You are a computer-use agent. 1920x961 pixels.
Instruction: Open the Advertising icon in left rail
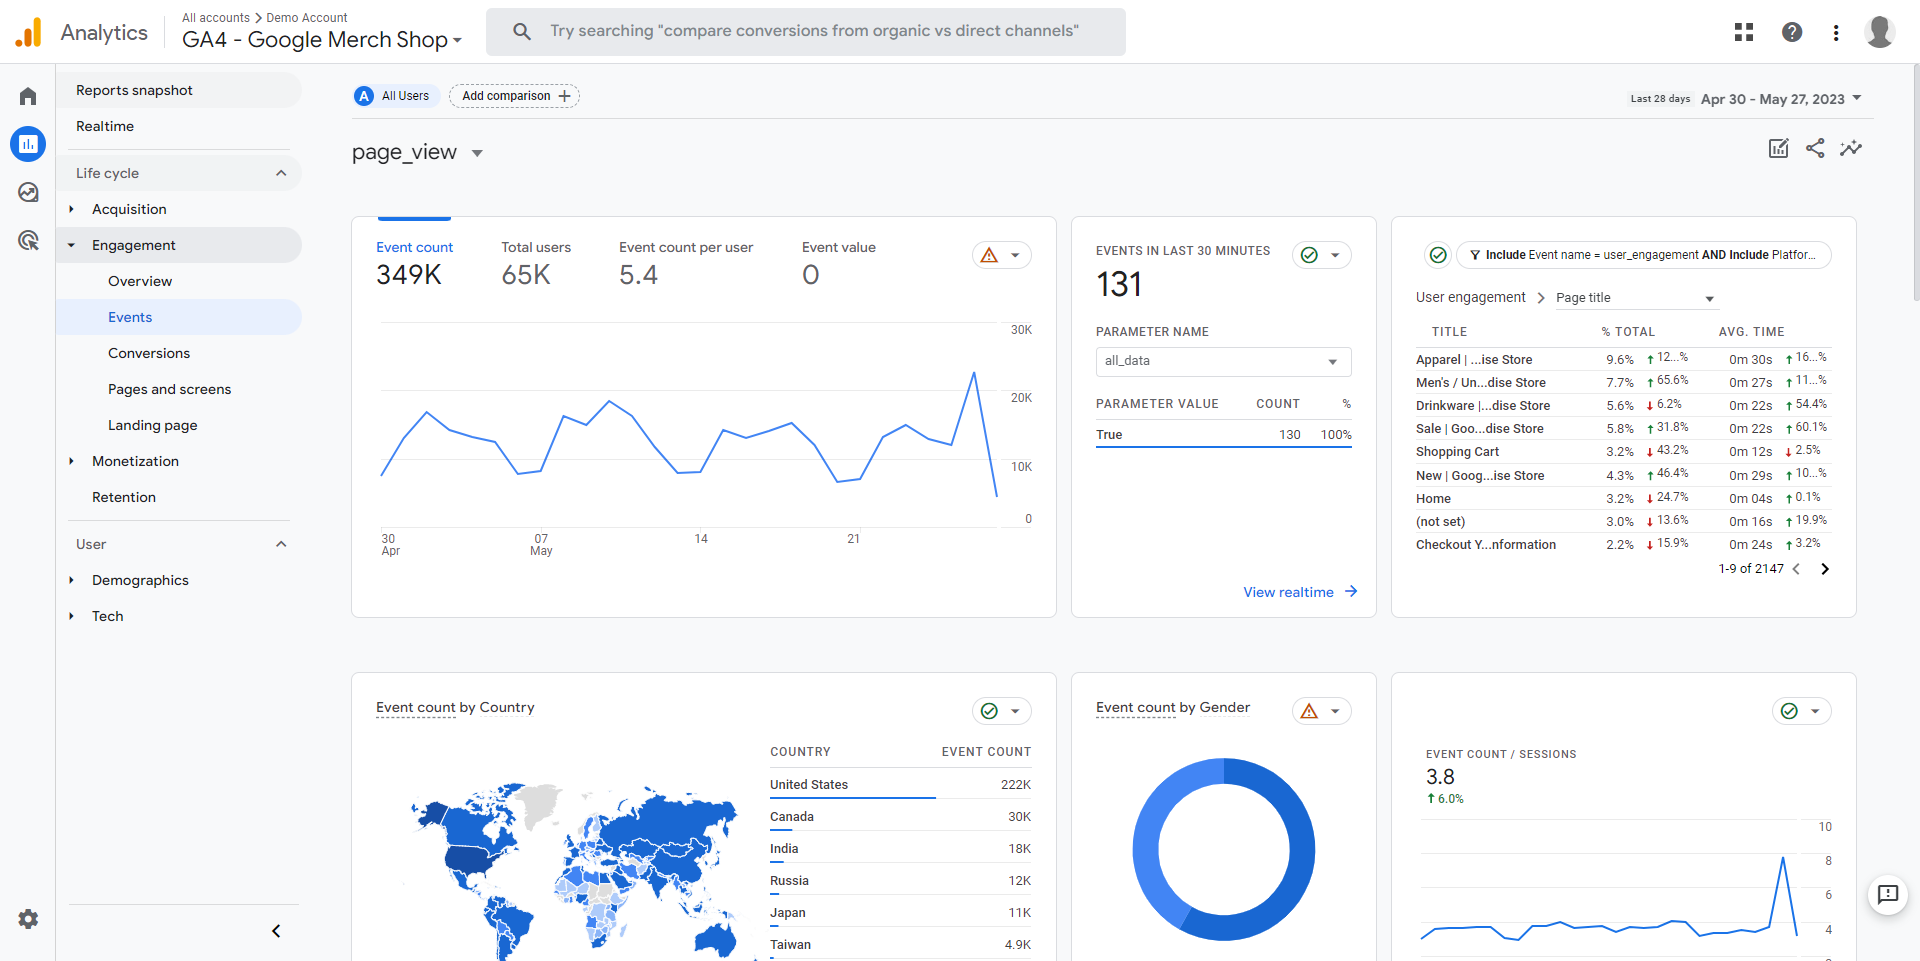[28, 240]
